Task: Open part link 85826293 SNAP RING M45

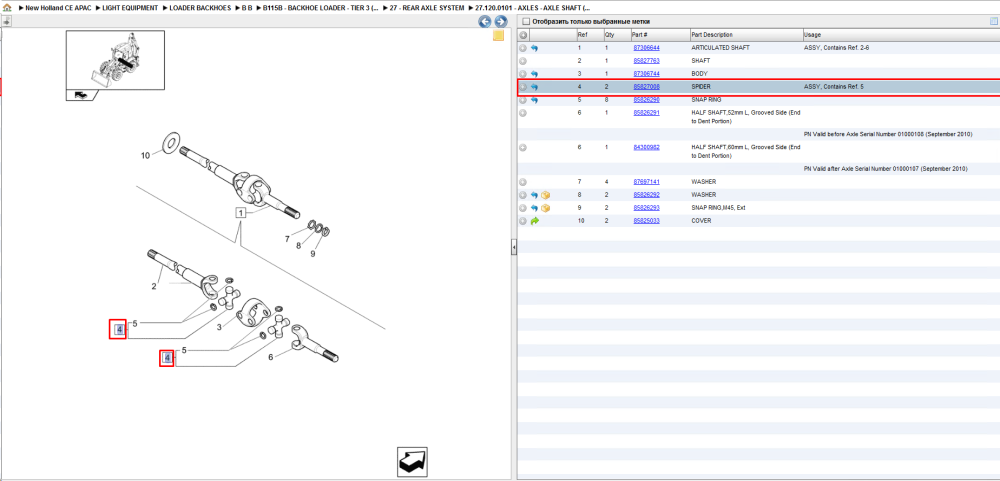Action: point(646,208)
